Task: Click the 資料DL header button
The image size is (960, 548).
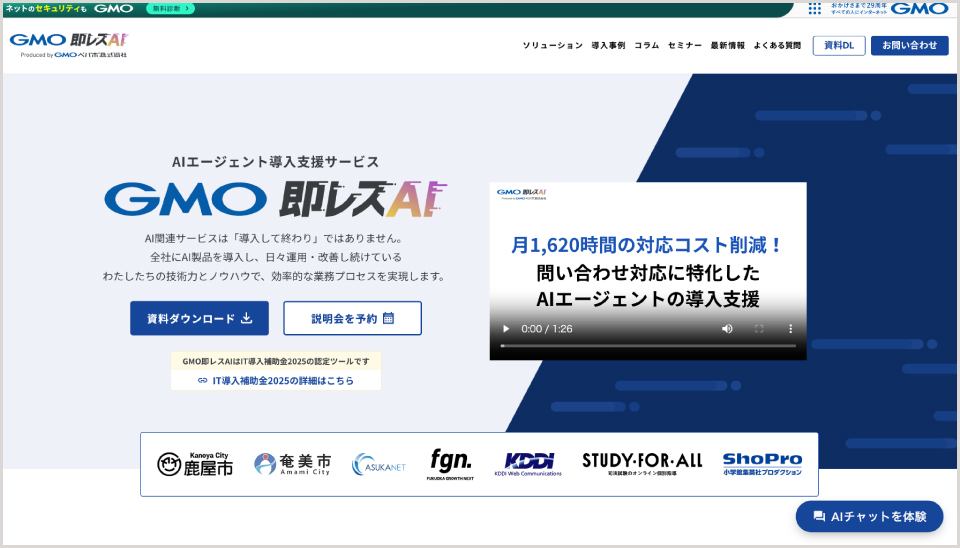Action: 839,45
